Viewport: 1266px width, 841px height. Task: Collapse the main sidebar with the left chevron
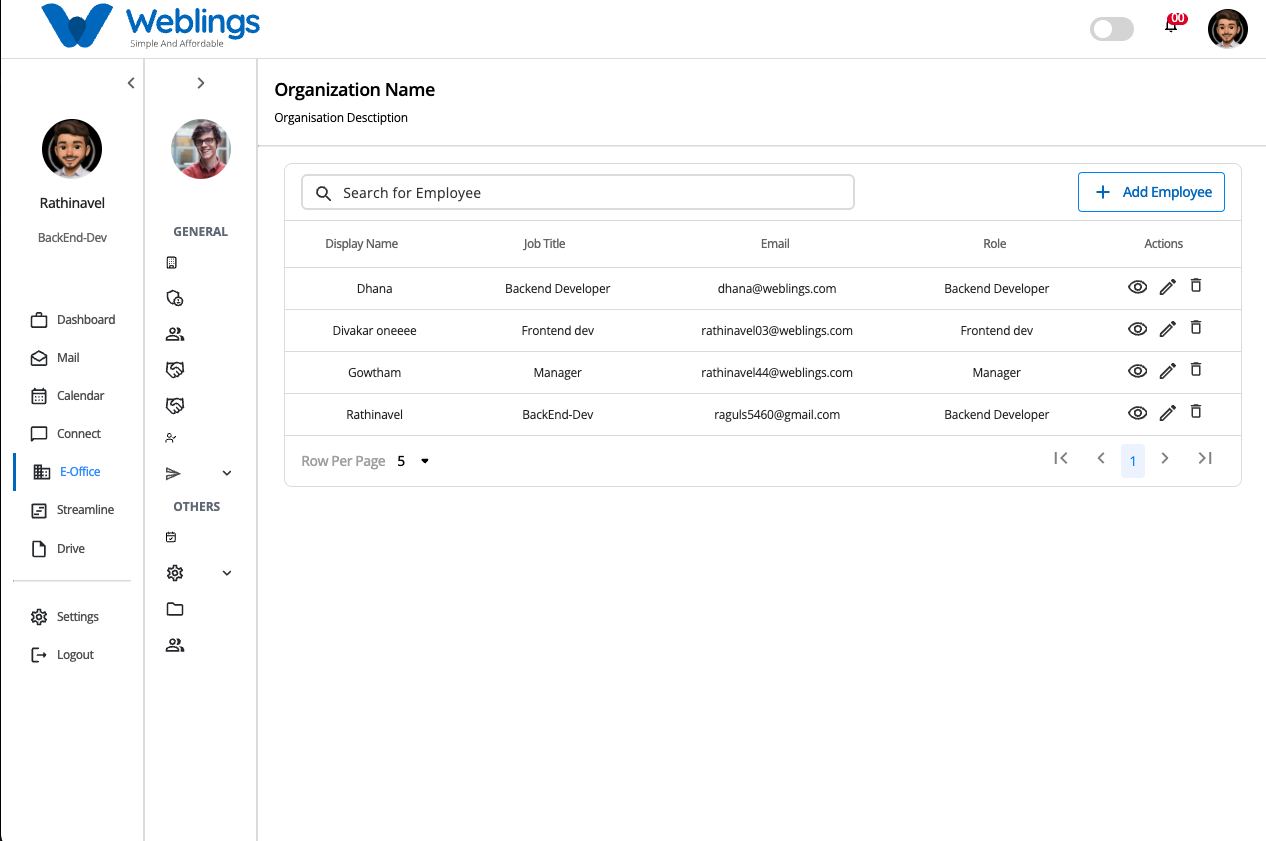(x=131, y=83)
